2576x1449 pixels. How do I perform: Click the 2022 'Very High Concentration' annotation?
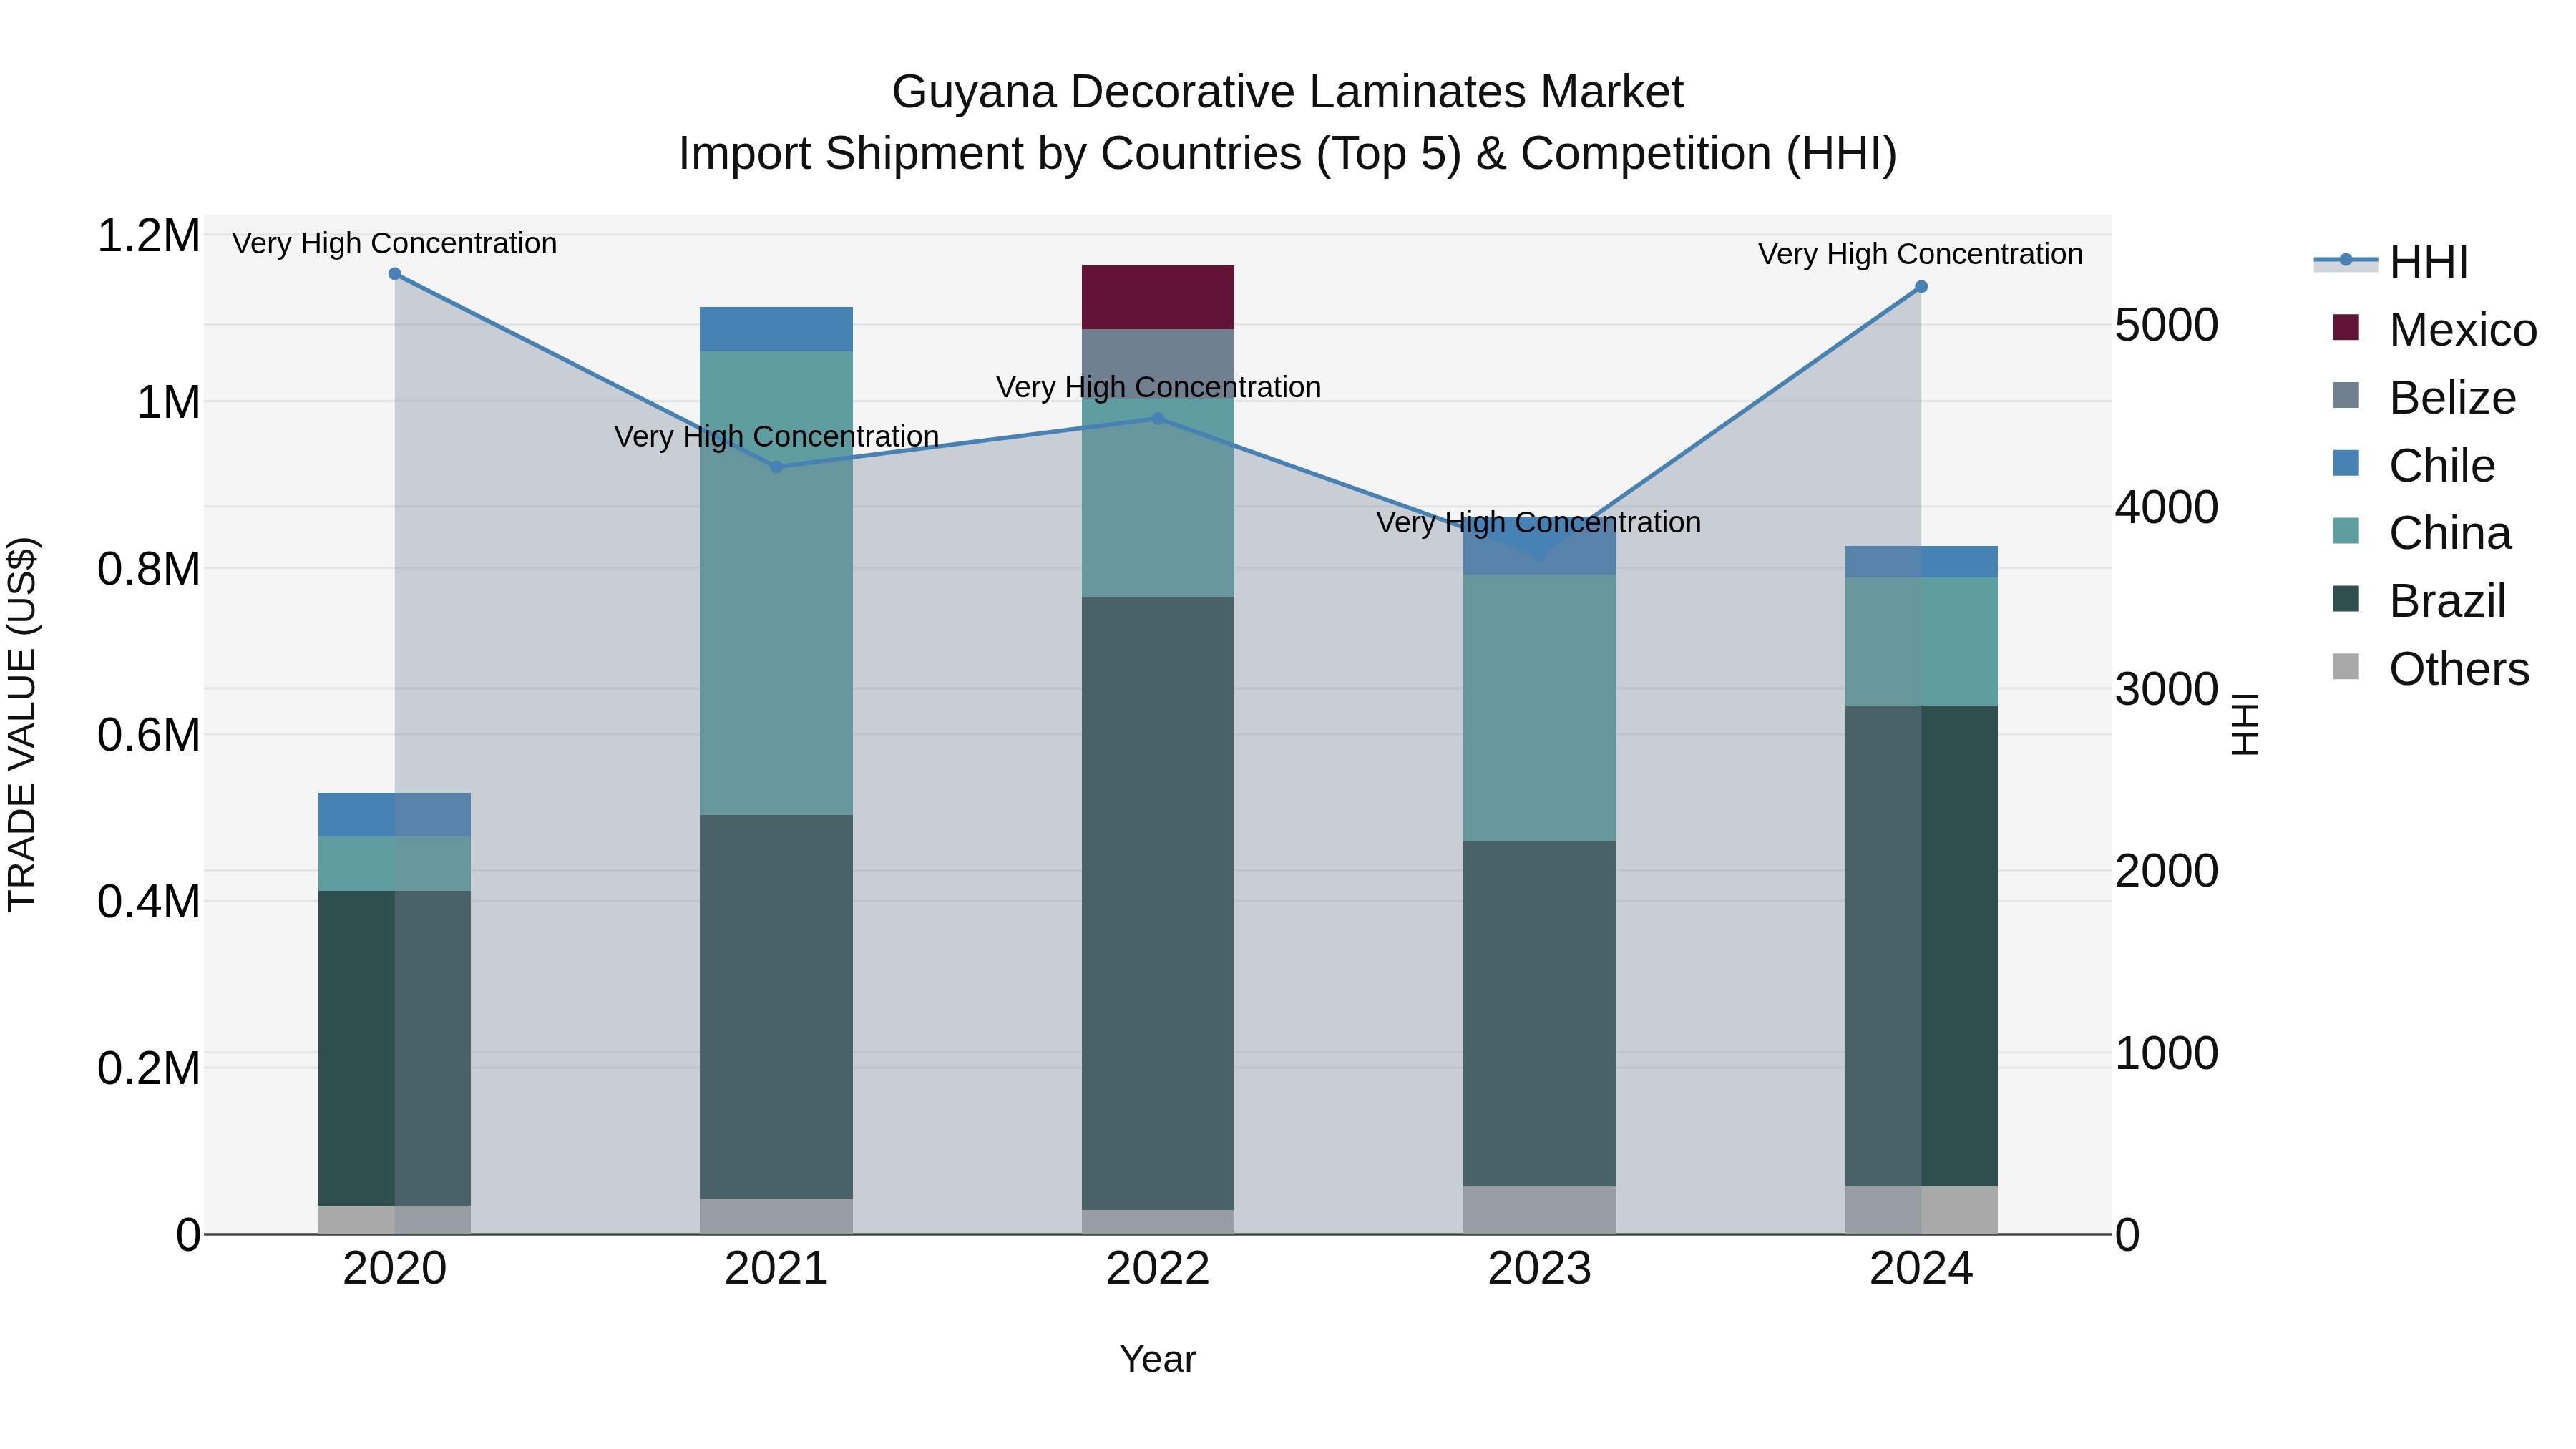click(x=1158, y=387)
